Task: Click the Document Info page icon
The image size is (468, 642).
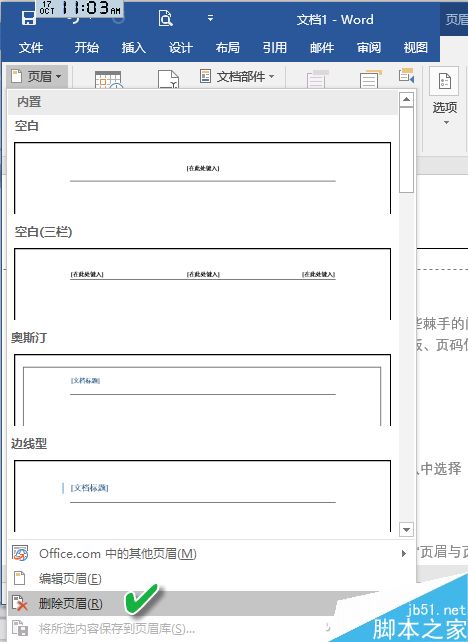Action: (x=168, y=79)
